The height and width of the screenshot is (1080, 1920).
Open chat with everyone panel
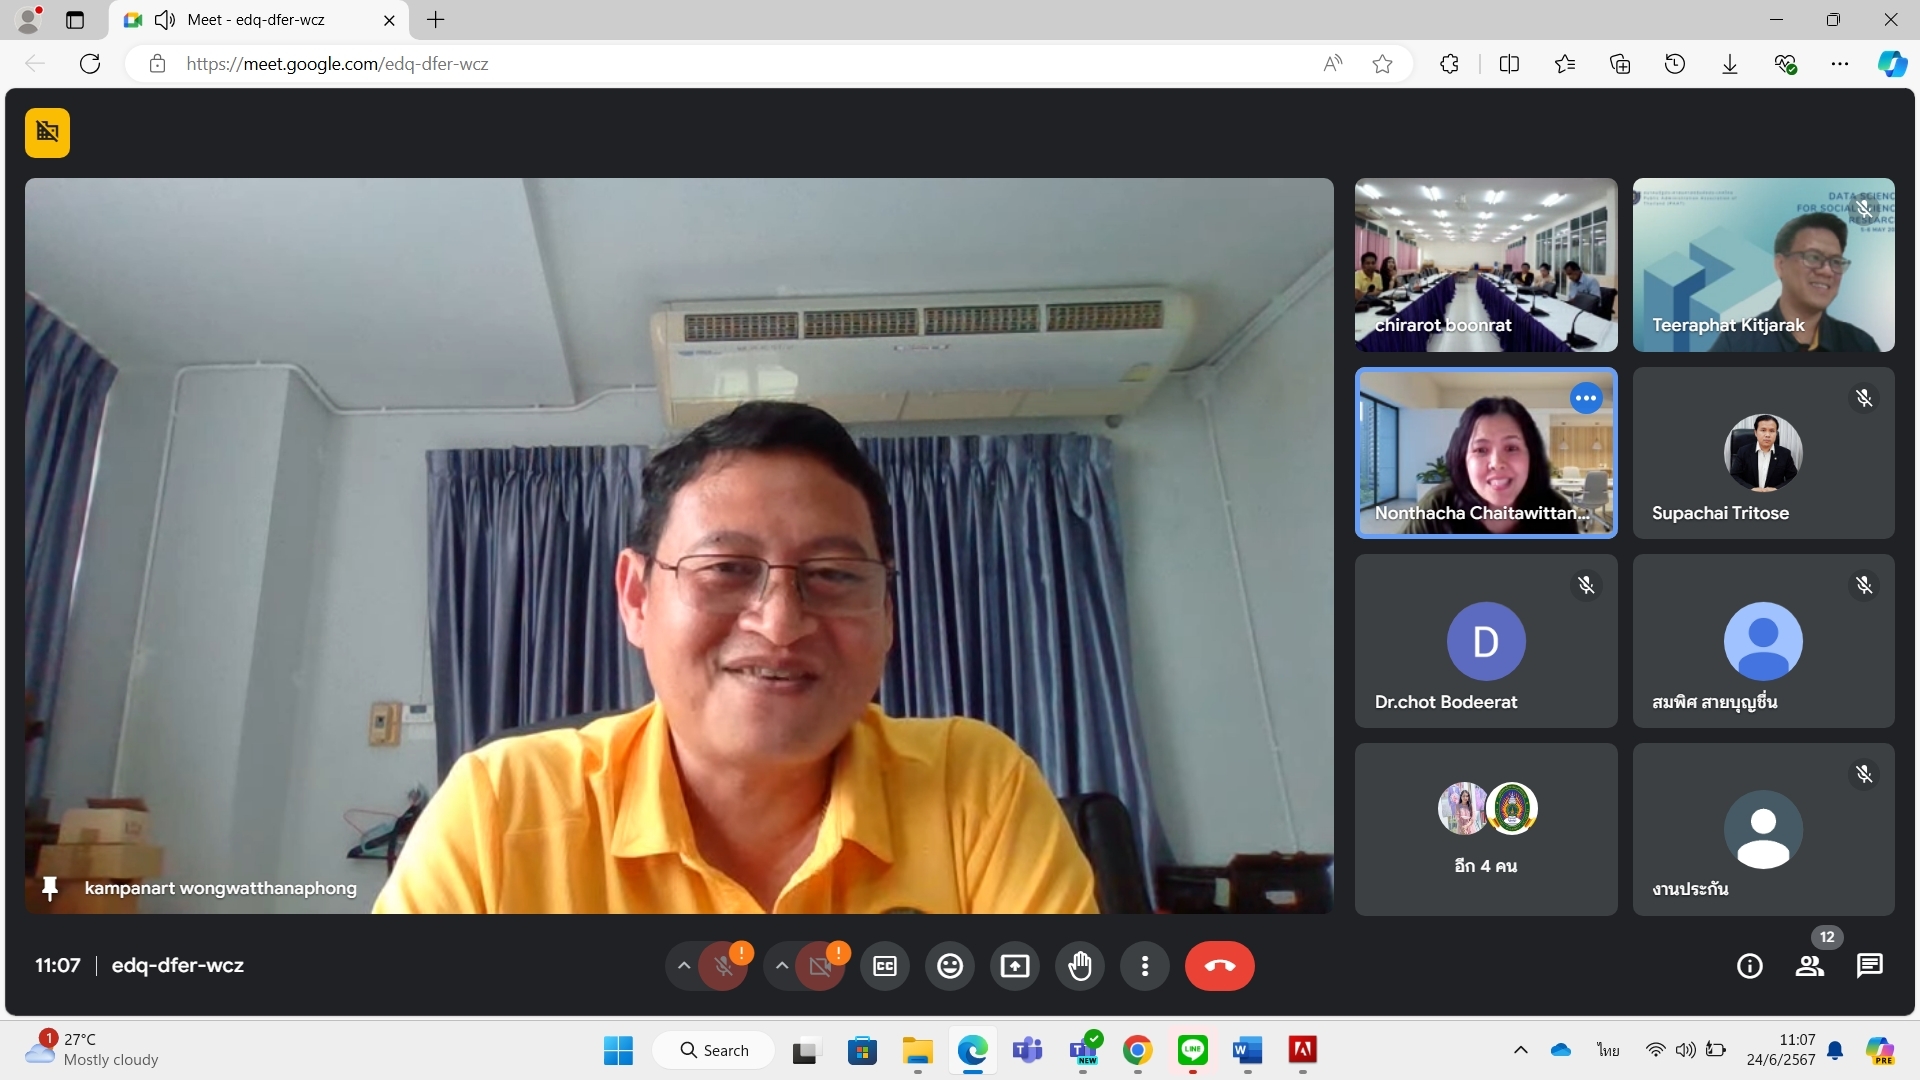1869,966
